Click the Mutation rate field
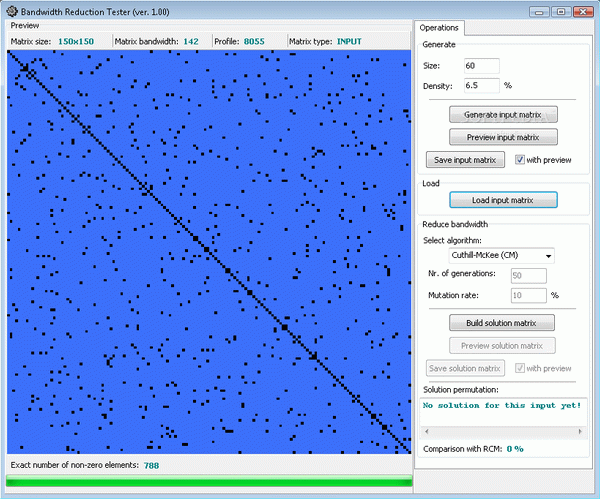 529,295
